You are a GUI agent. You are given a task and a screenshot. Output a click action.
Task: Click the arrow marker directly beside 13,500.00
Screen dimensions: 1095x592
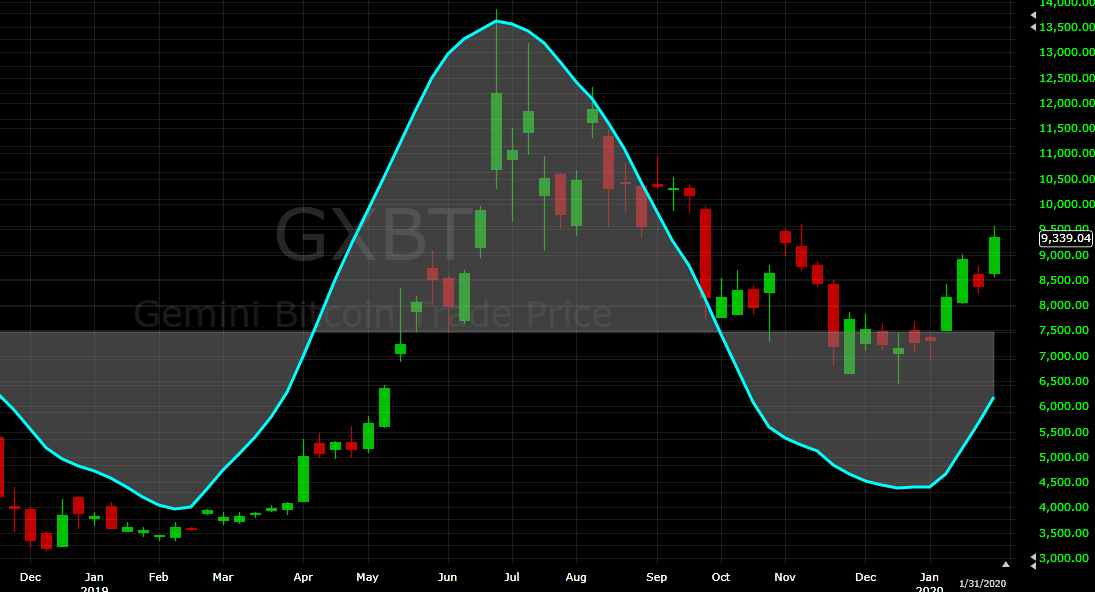[1033, 27]
